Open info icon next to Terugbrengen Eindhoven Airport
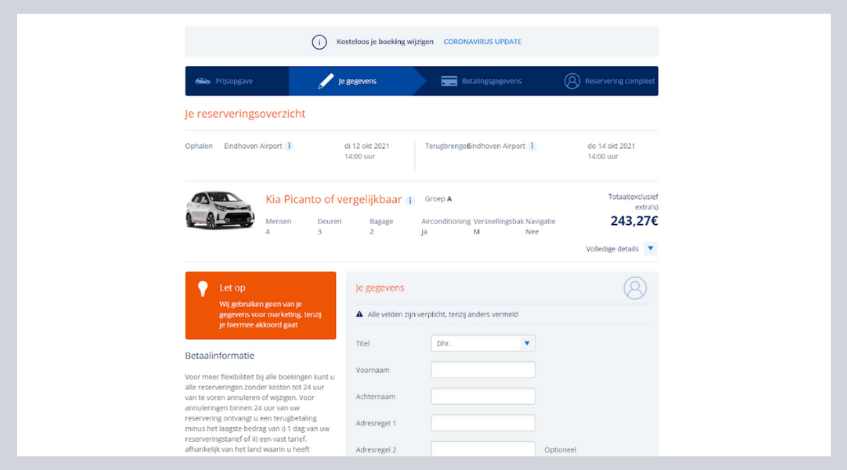 point(532,146)
